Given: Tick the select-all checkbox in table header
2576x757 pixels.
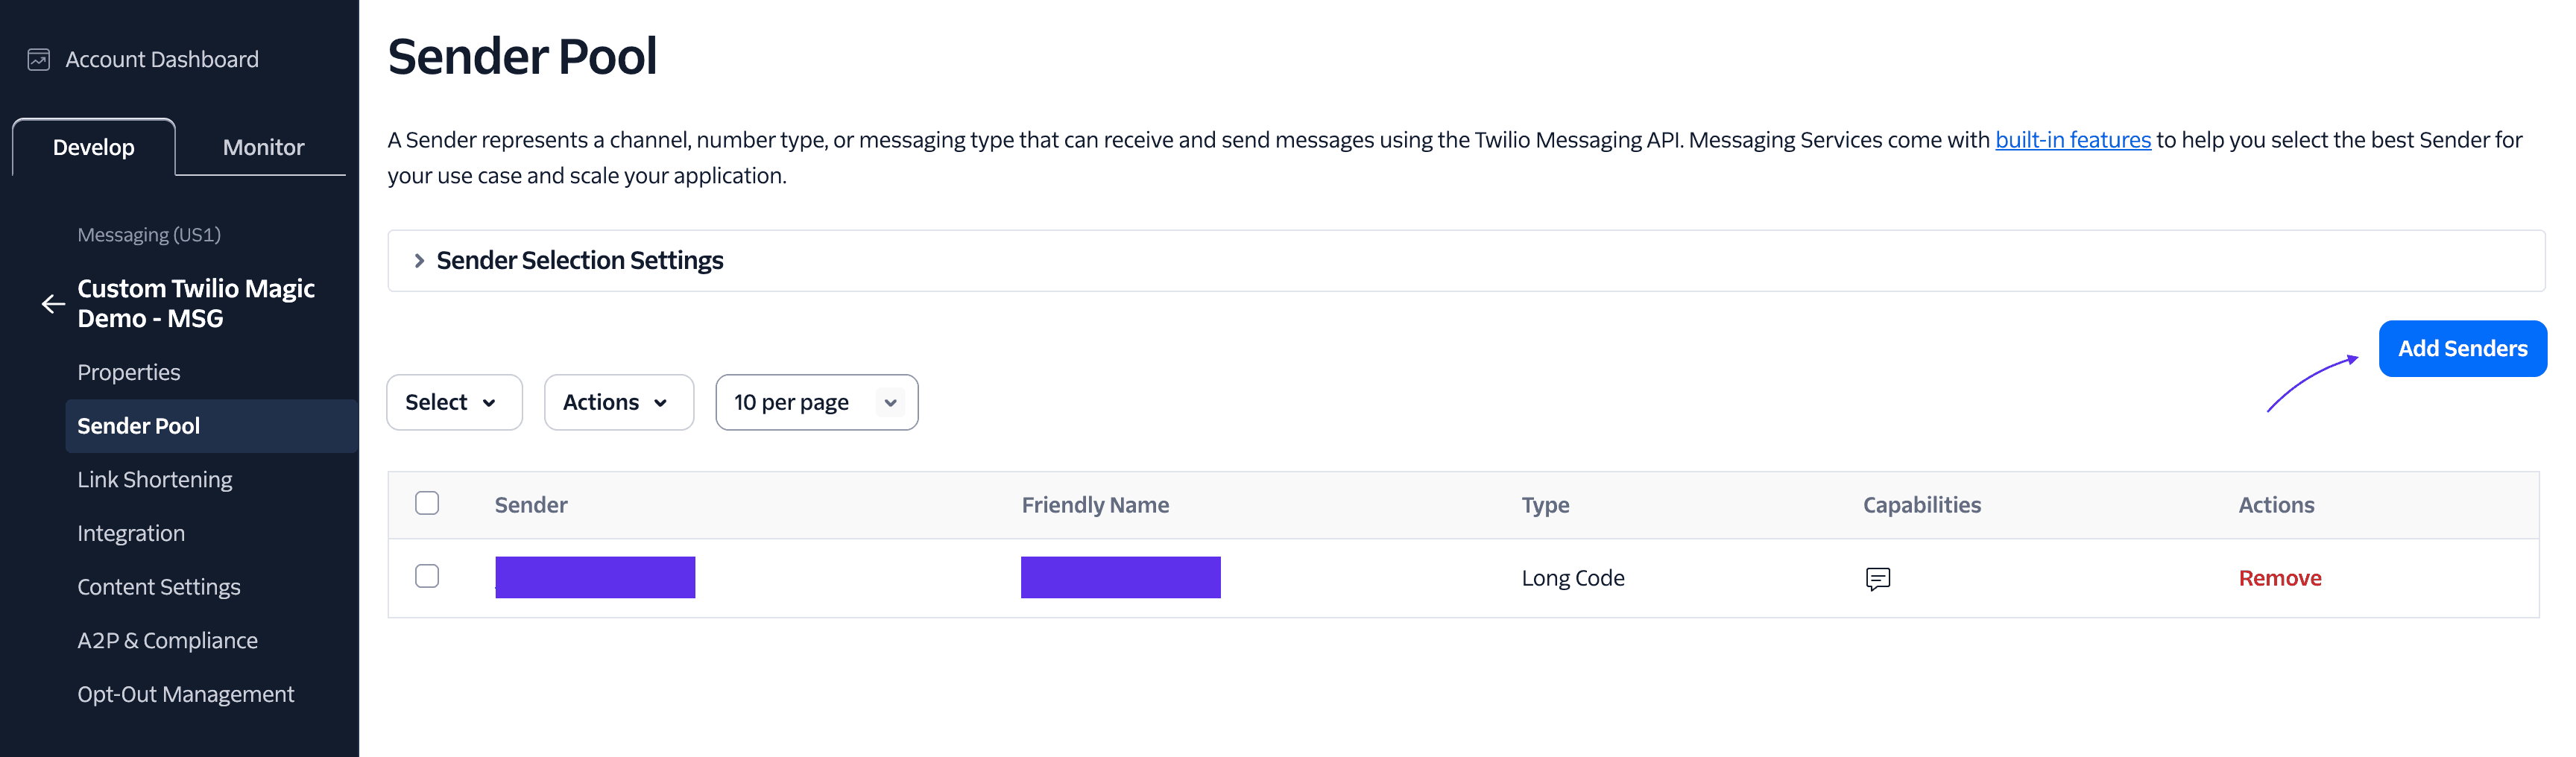Looking at the screenshot, I should click(427, 503).
